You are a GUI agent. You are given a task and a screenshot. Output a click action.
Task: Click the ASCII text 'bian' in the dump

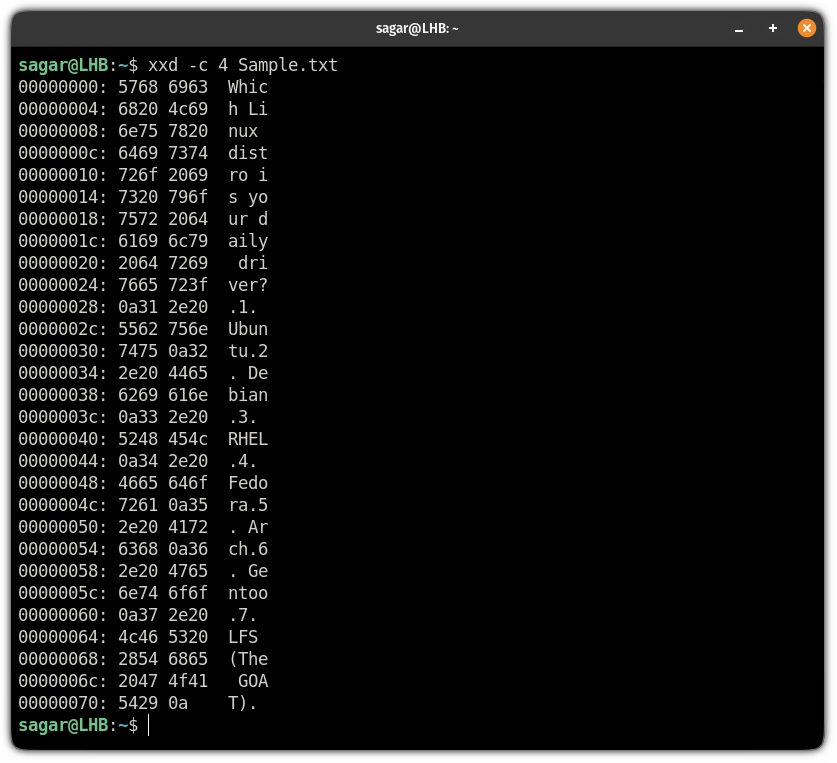tap(248, 395)
